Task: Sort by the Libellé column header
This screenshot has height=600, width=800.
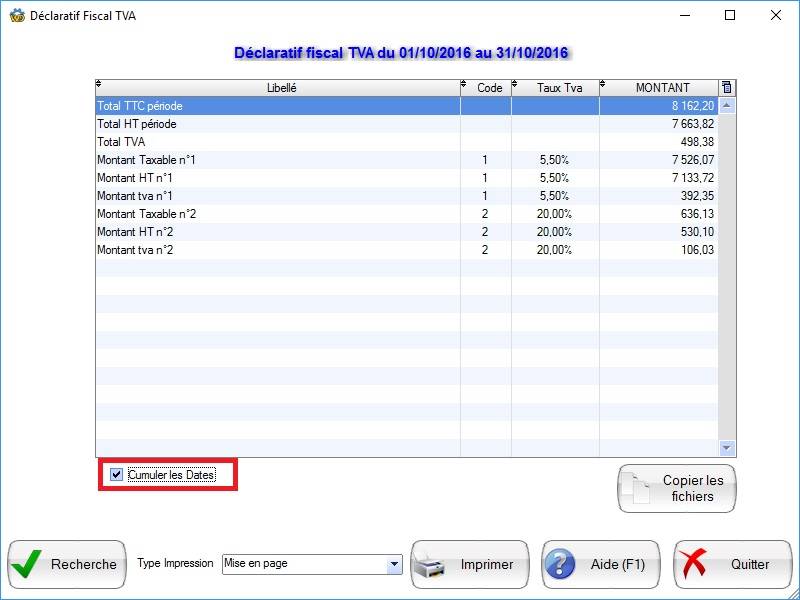Action: pyautogui.click(x=281, y=88)
